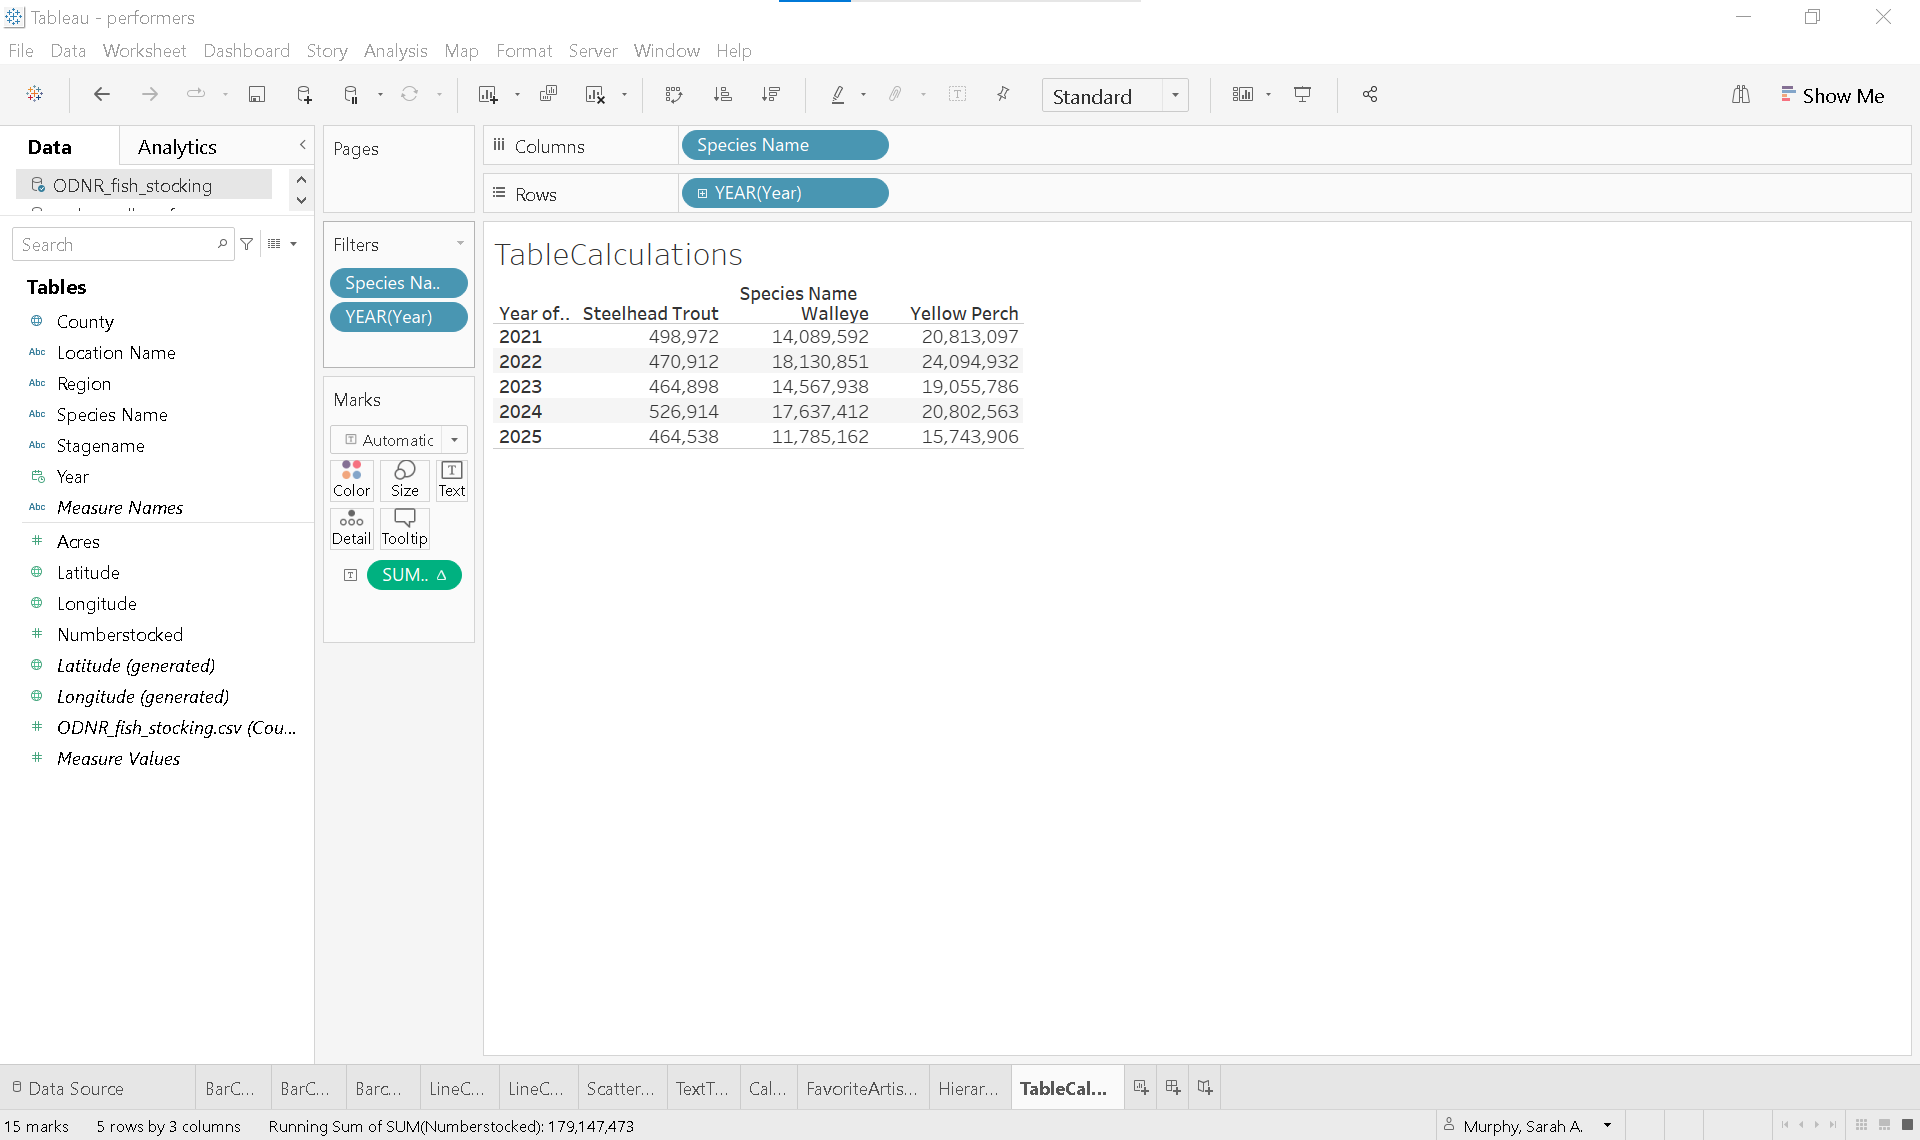Click the Swap Rows and Columns icon
The height and width of the screenshot is (1140, 1920).
coord(674,95)
